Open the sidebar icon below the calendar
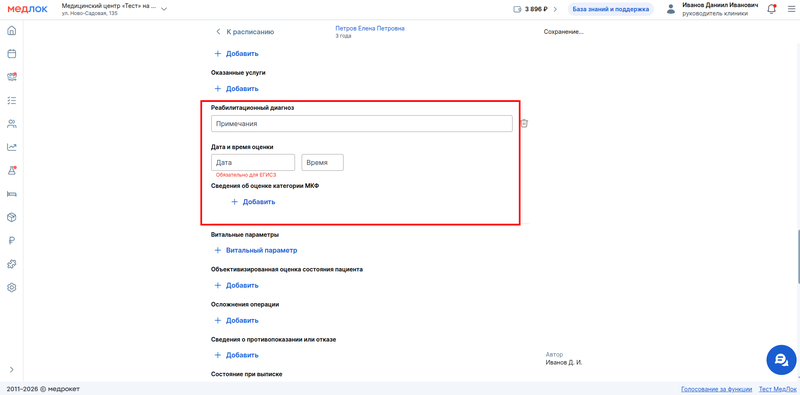Image resolution: width=800 pixels, height=395 pixels. [x=12, y=77]
